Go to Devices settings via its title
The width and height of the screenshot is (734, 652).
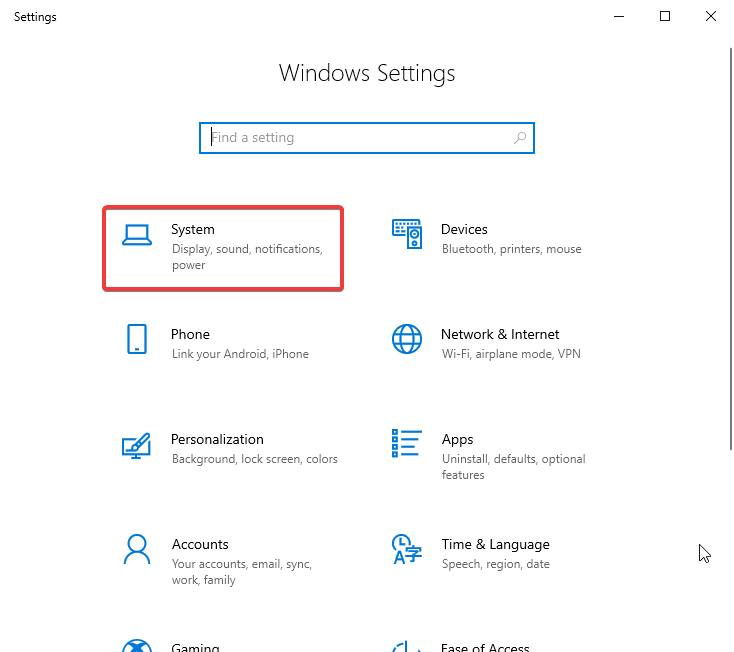click(x=464, y=229)
